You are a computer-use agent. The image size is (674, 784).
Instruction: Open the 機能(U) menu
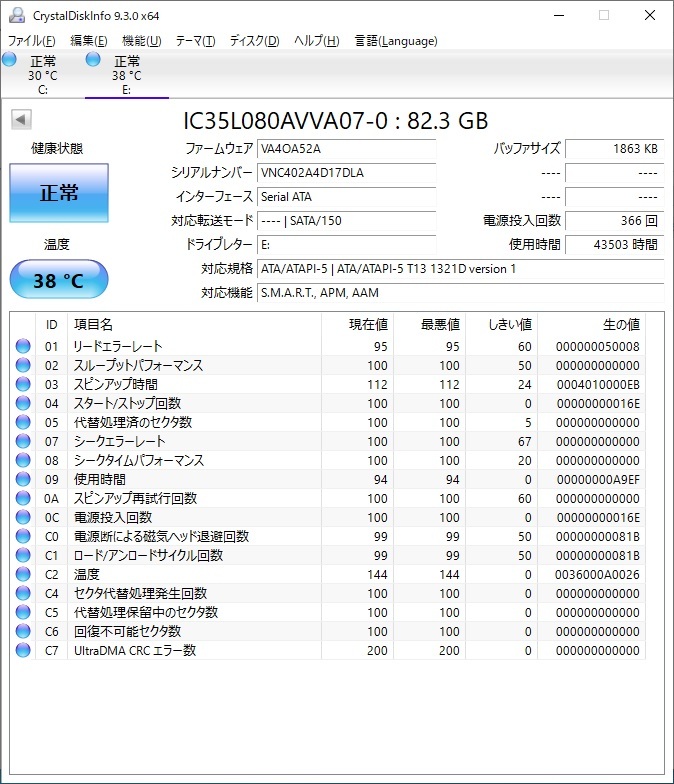(x=142, y=41)
